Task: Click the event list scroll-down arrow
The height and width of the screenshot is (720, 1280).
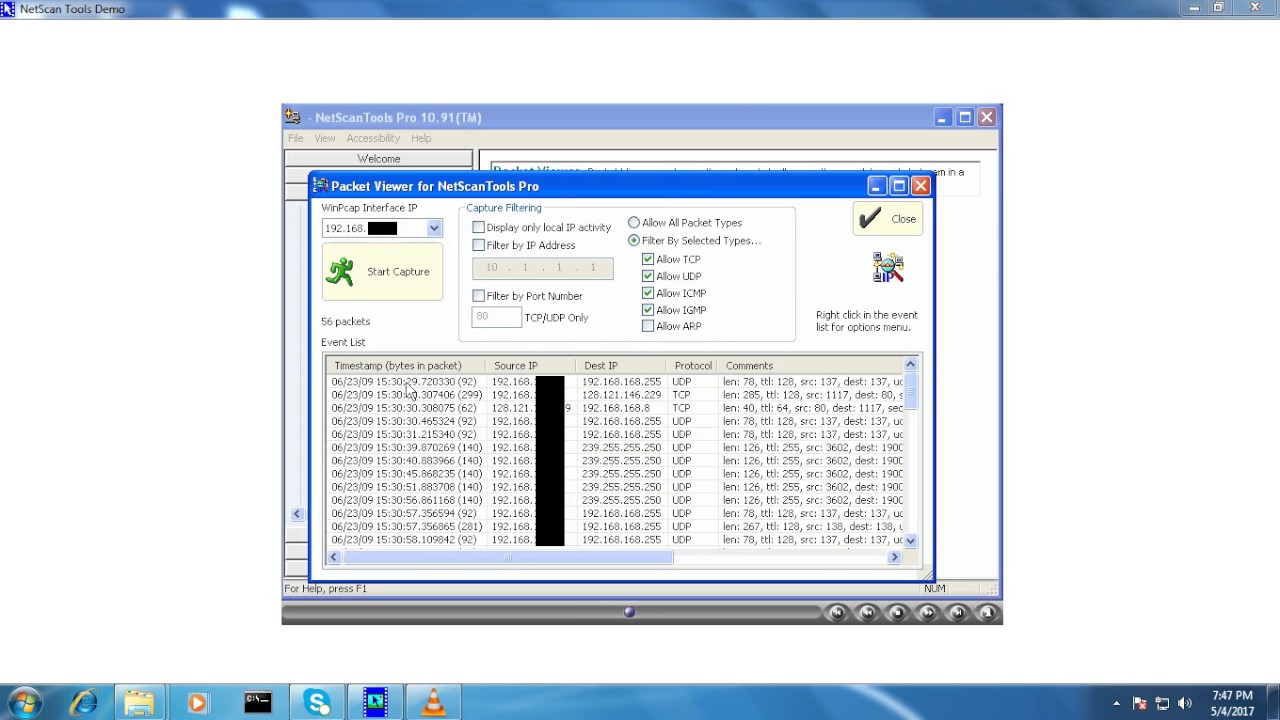Action: click(x=910, y=540)
